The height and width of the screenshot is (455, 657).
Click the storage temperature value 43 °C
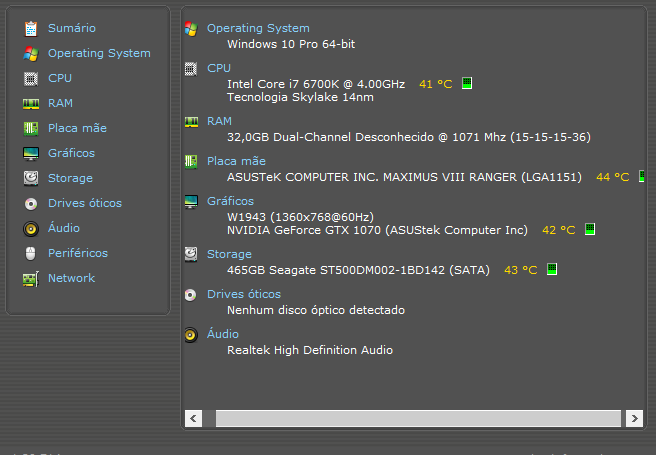click(x=520, y=270)
